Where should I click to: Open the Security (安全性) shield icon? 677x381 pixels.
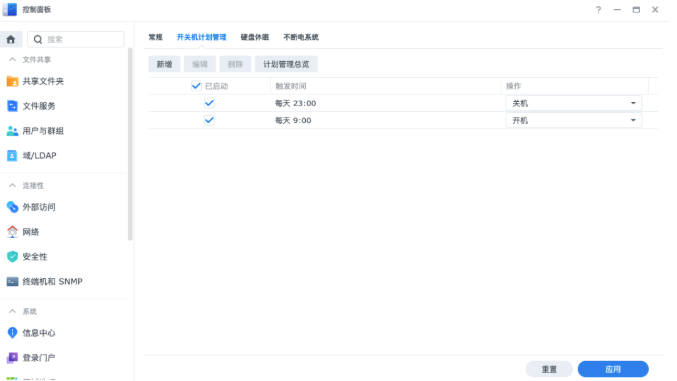12,257
